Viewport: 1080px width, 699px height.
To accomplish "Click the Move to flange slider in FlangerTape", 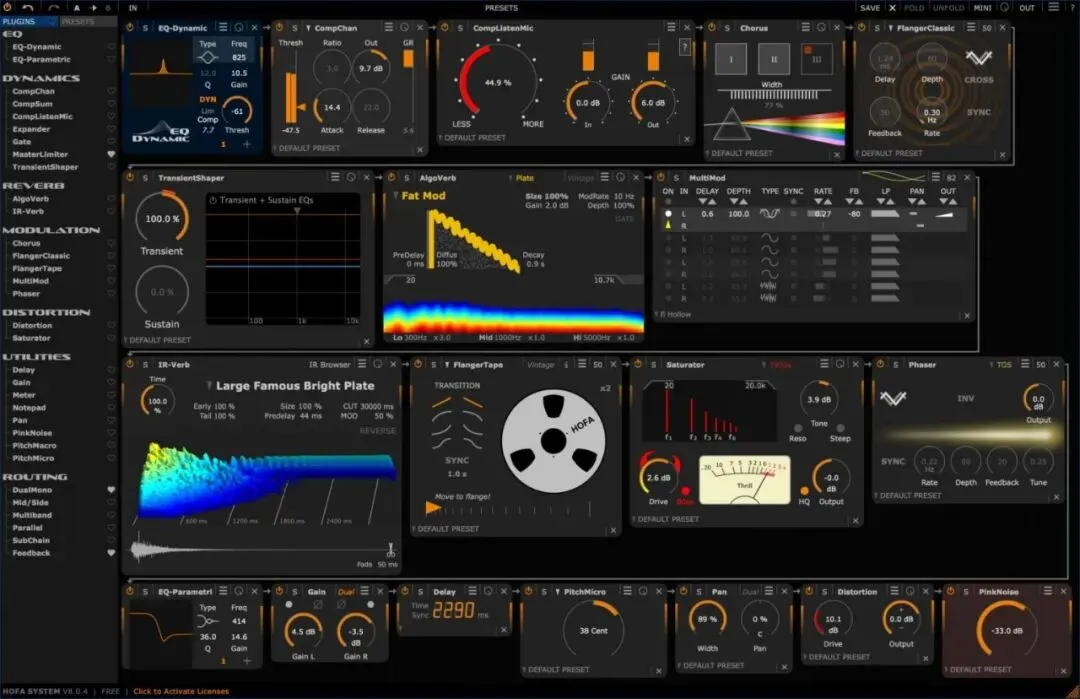I will (x=508, y=509).
